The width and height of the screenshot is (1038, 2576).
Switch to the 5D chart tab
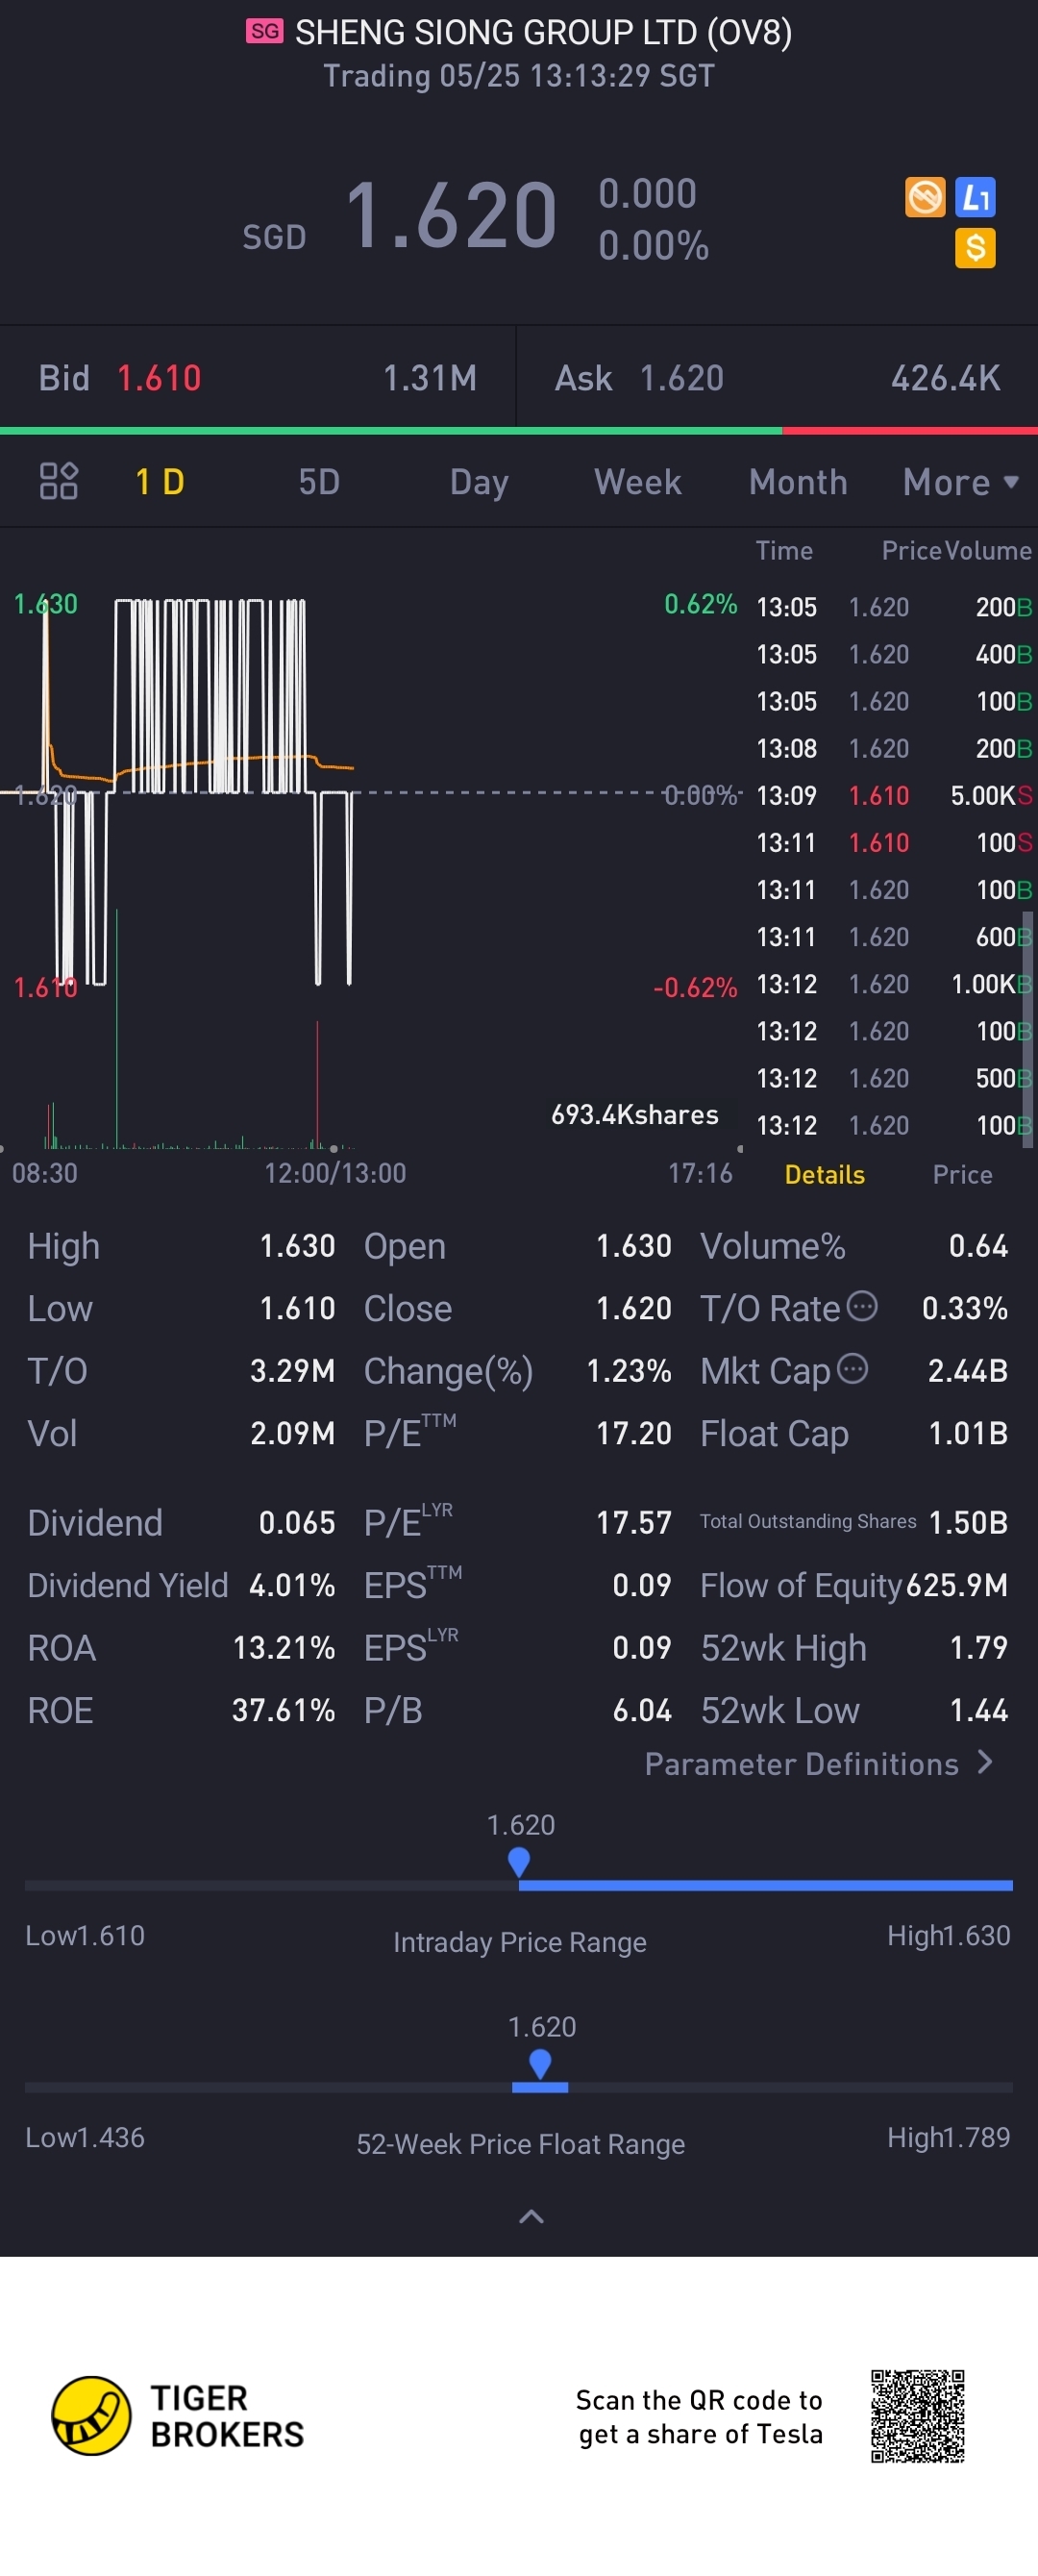tap(319, 482)
